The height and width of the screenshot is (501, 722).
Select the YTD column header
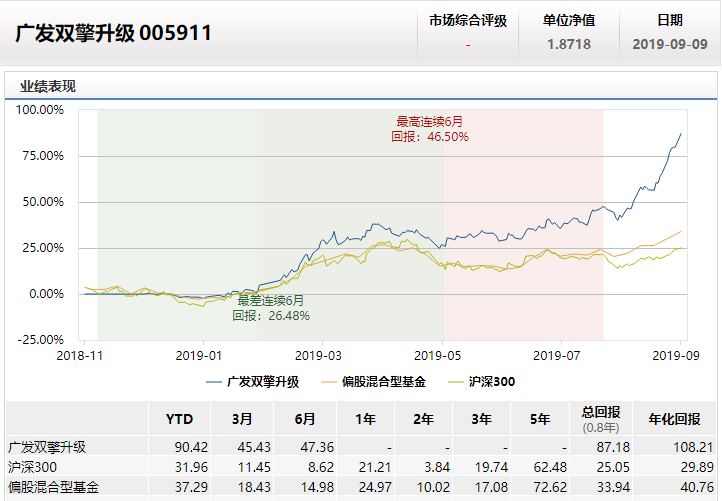click(x=180, y=419)
